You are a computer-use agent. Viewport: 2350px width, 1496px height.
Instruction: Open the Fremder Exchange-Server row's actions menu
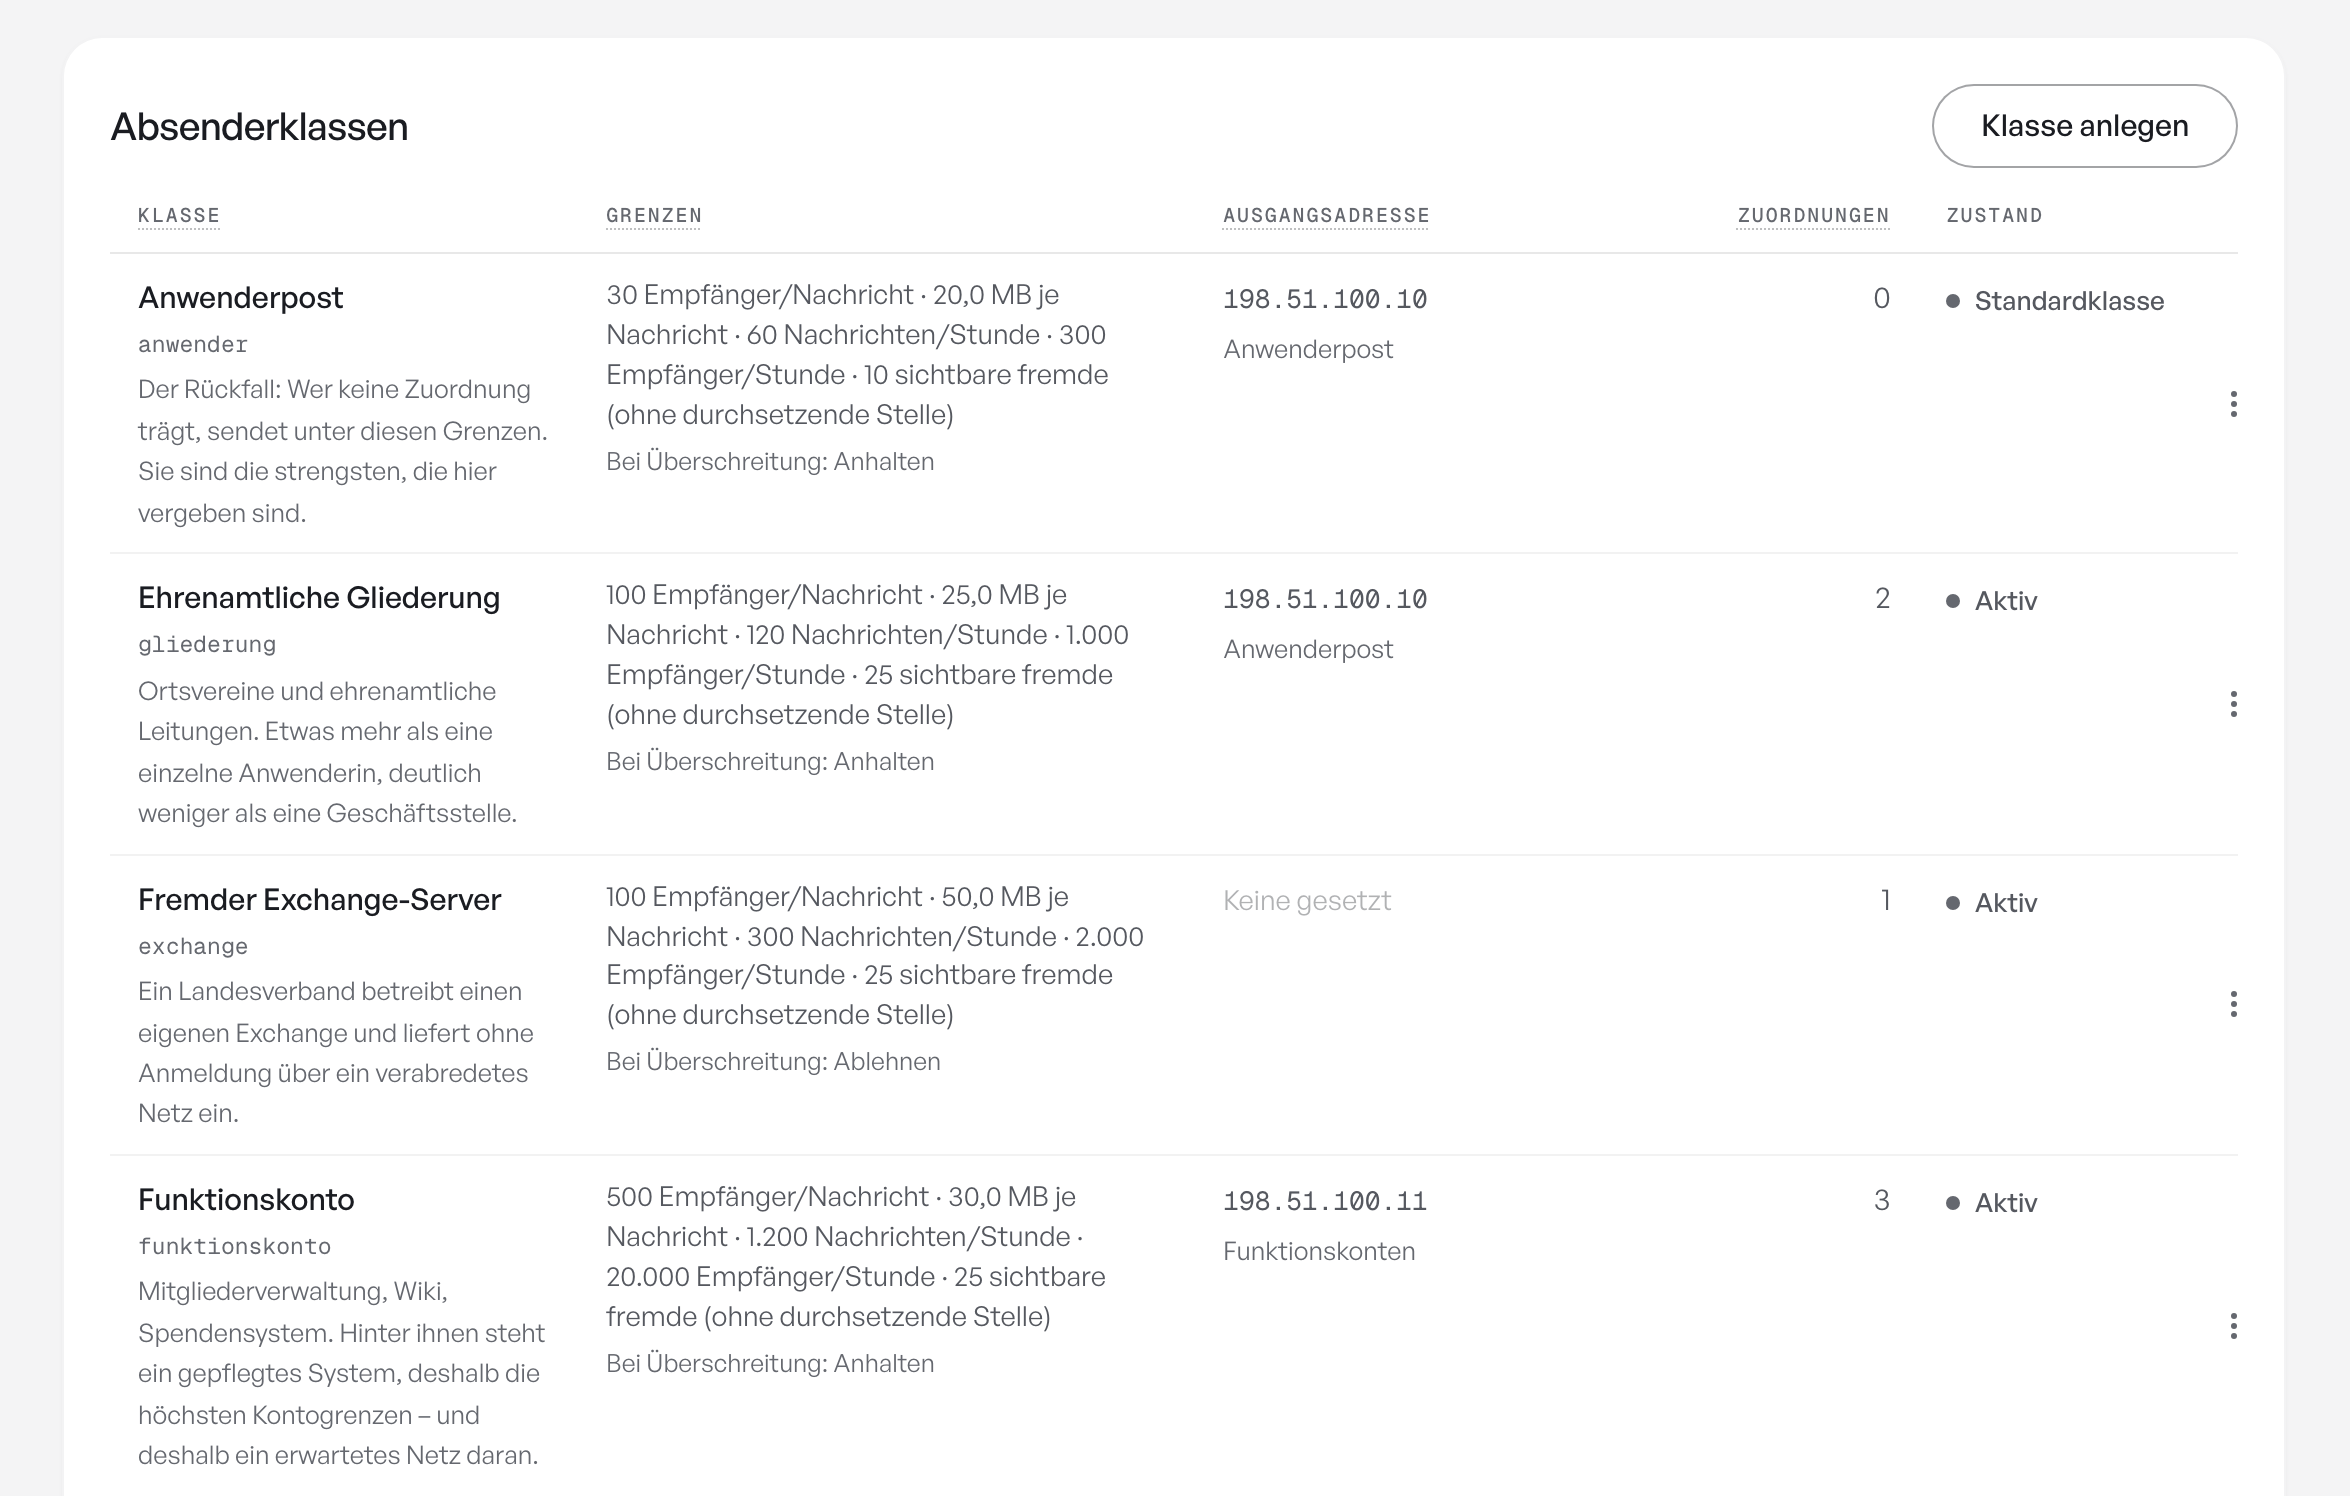pyautogui.click(x=2233, y=1004)
